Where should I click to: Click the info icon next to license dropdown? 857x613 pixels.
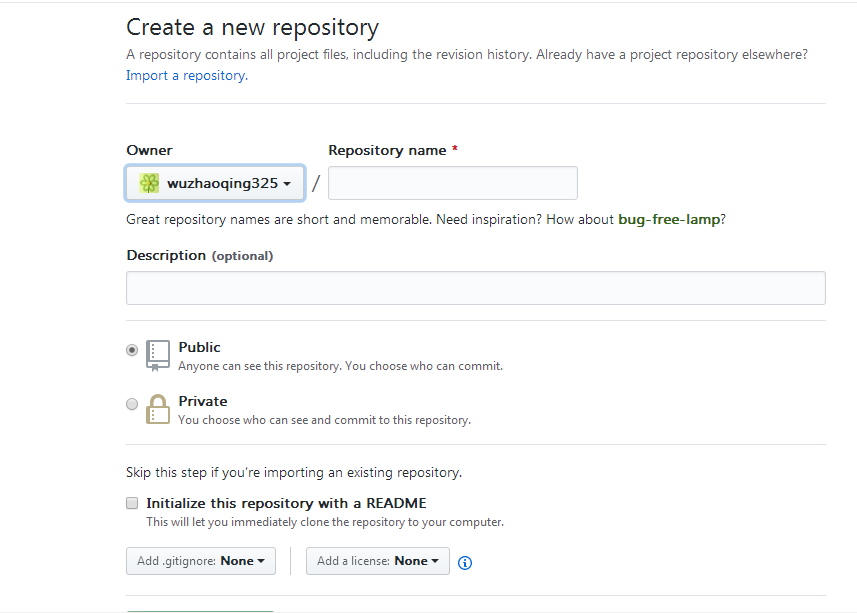pos(464,563)
